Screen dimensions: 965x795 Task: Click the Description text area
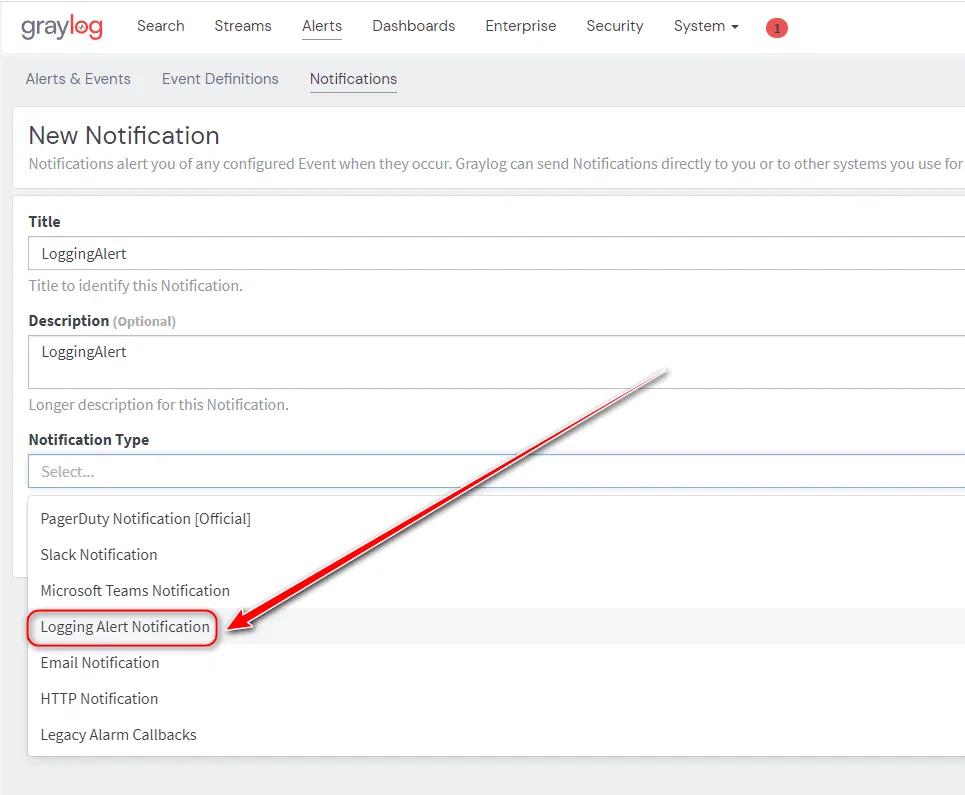[496, 361]
